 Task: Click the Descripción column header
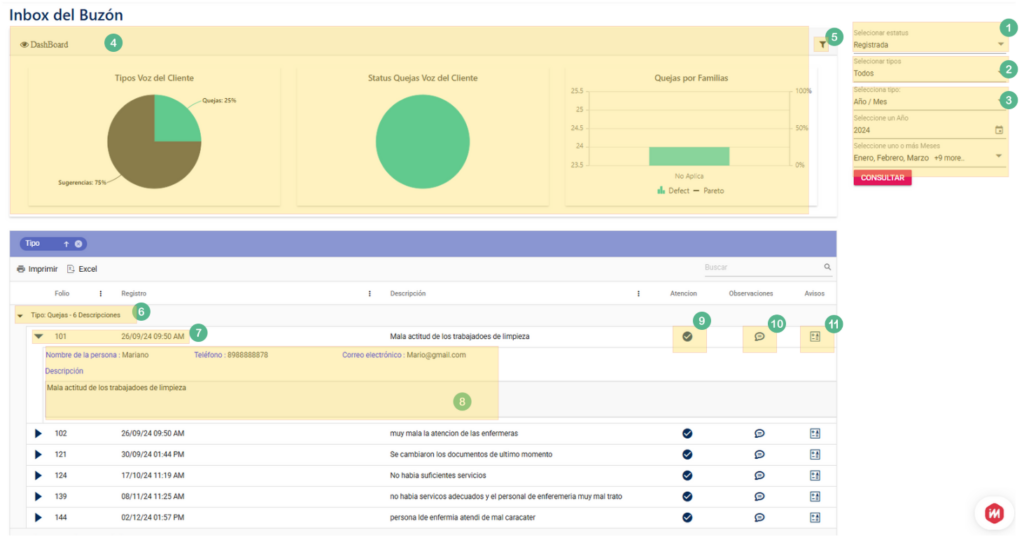(x=408, y=294)
